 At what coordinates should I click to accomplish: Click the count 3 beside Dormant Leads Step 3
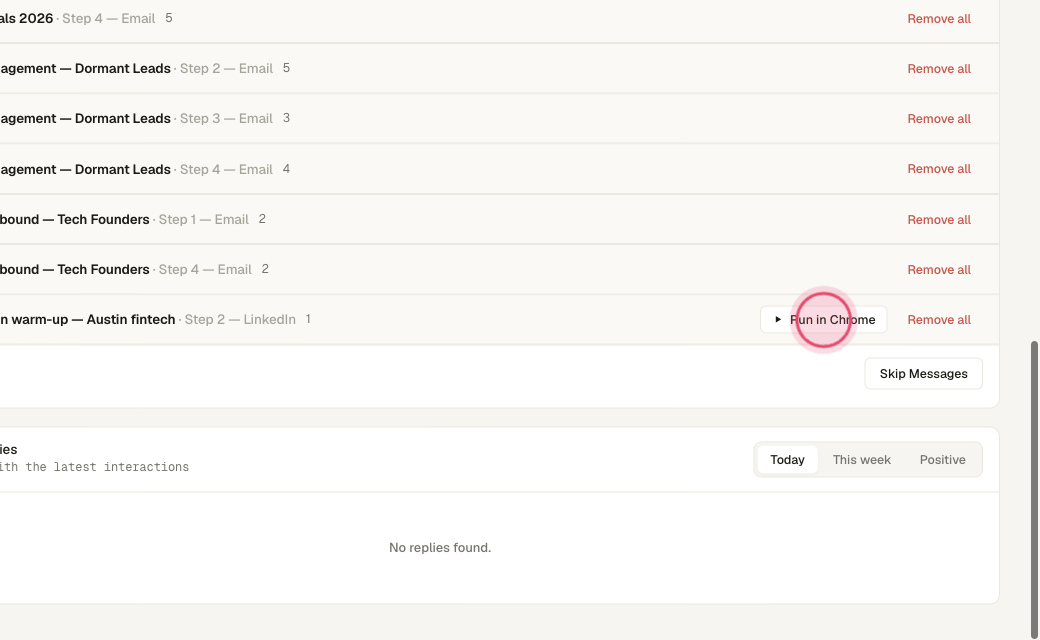pos(287,118)
